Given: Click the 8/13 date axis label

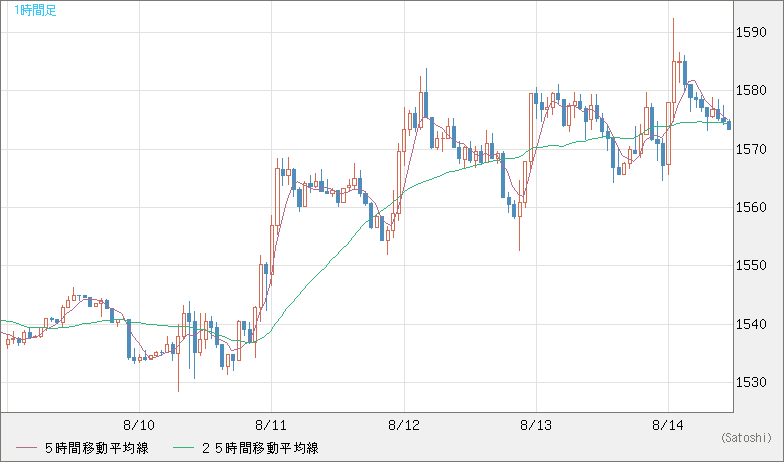Looking at the screenshot, I should (x=536, y=426).
